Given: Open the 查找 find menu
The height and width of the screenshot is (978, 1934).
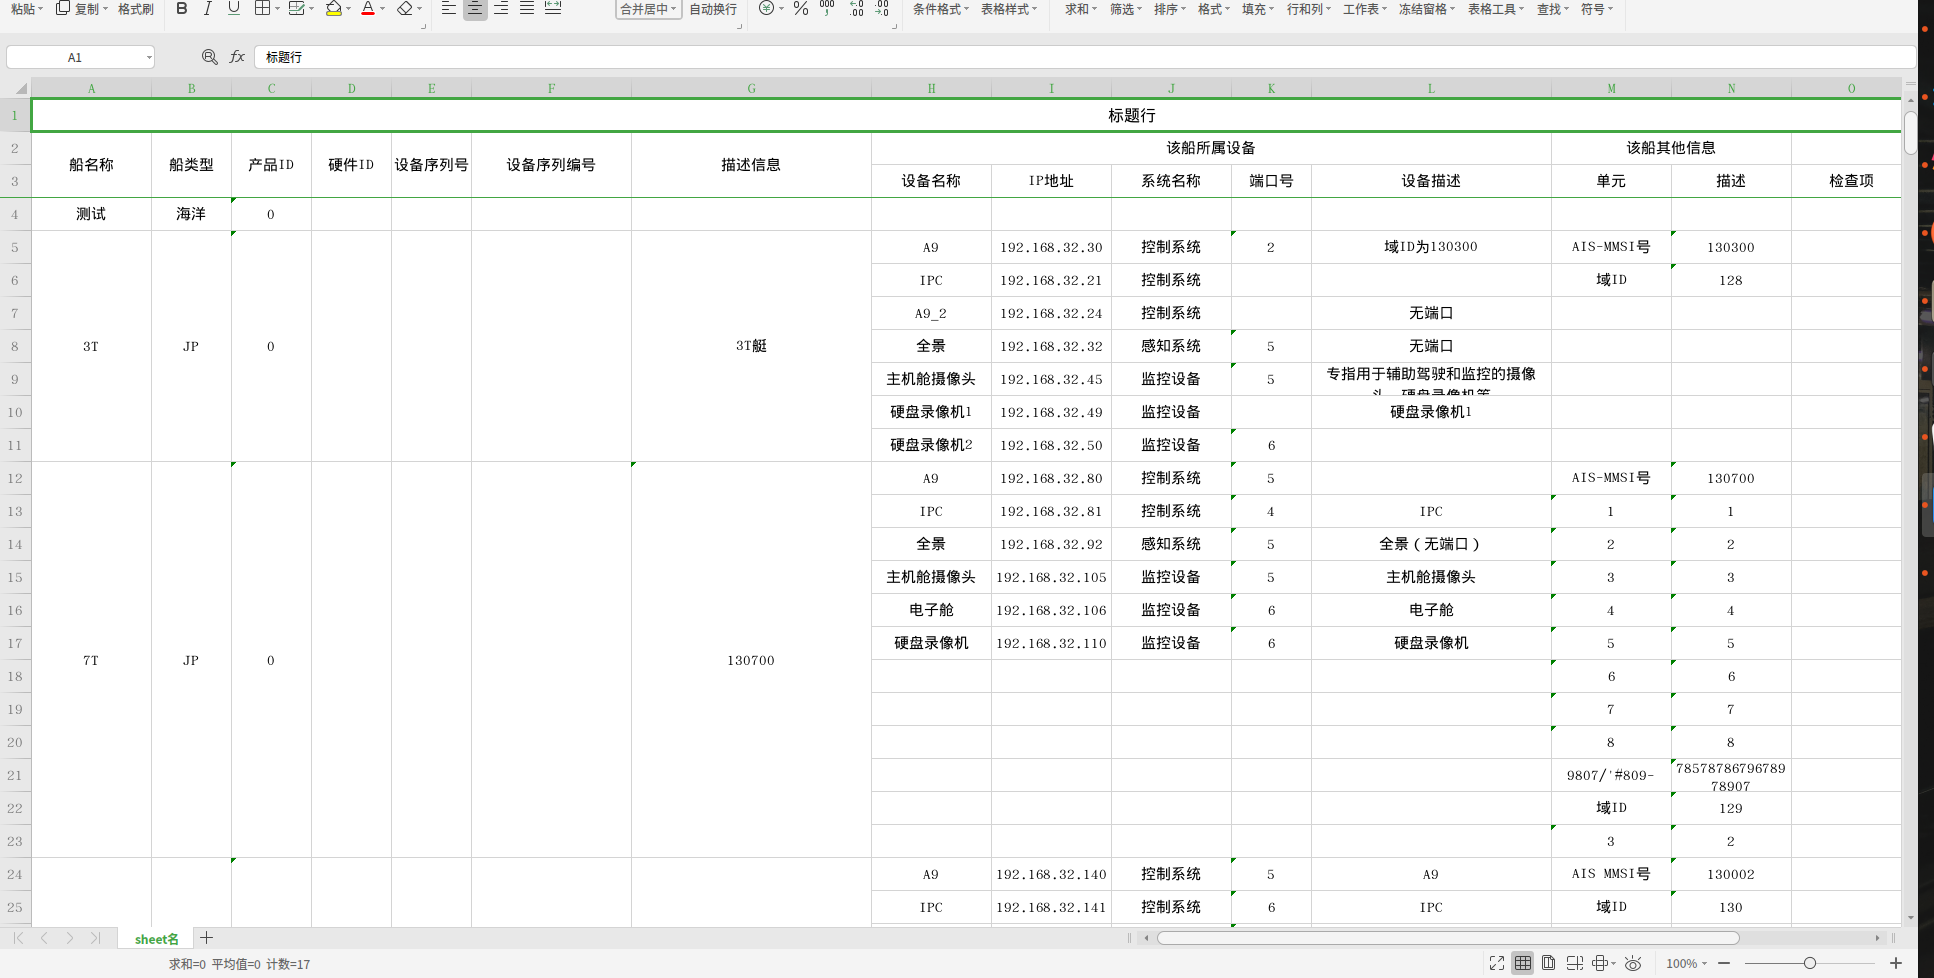Looking at the screenshot, I should [x=1553, y=9].
